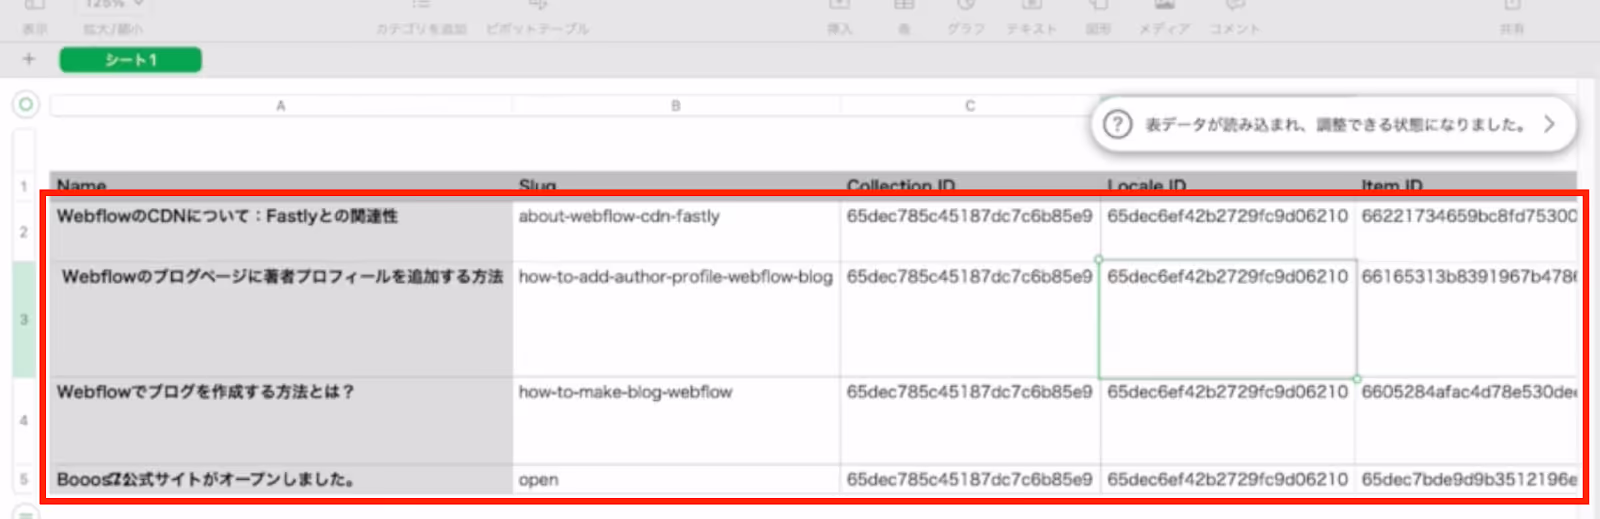Viewport: 1600px width, 519px height.
Task: Select row 5 header number
Action: click(x=24, y=480)
